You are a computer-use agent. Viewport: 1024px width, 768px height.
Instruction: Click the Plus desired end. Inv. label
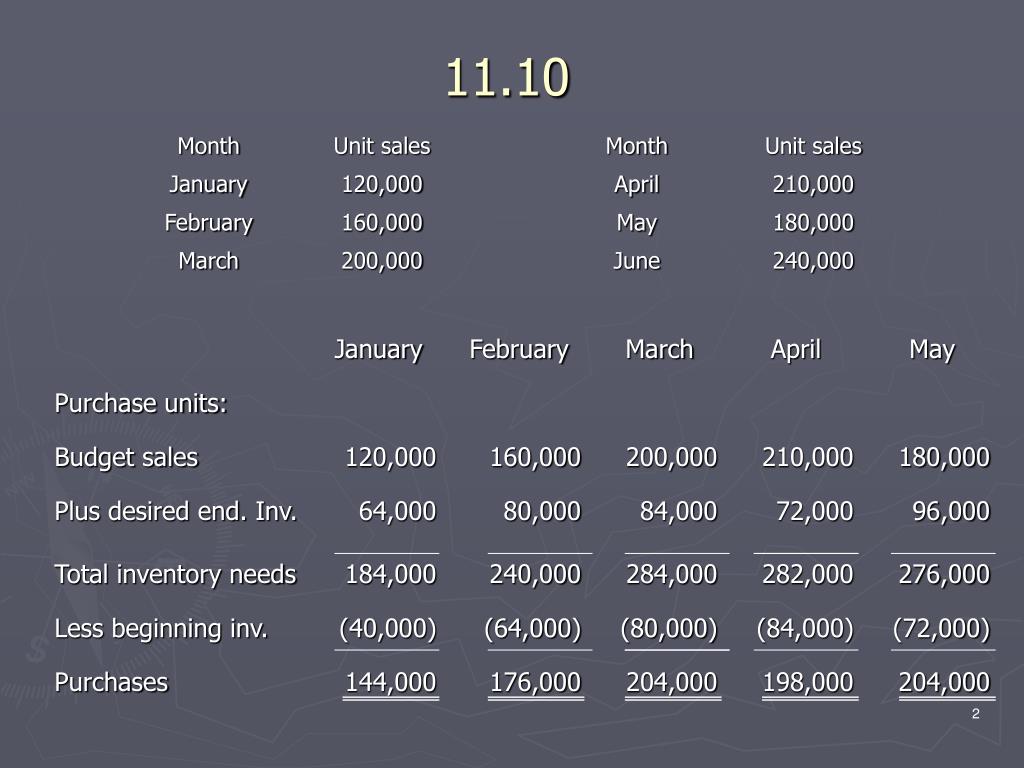176,511
